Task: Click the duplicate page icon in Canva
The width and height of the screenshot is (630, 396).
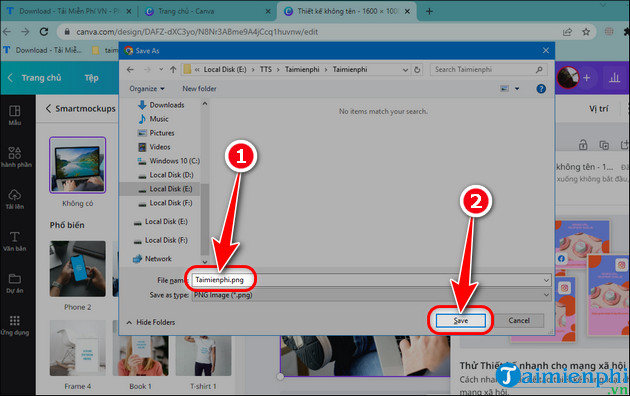Action: [x=603, y=145]
